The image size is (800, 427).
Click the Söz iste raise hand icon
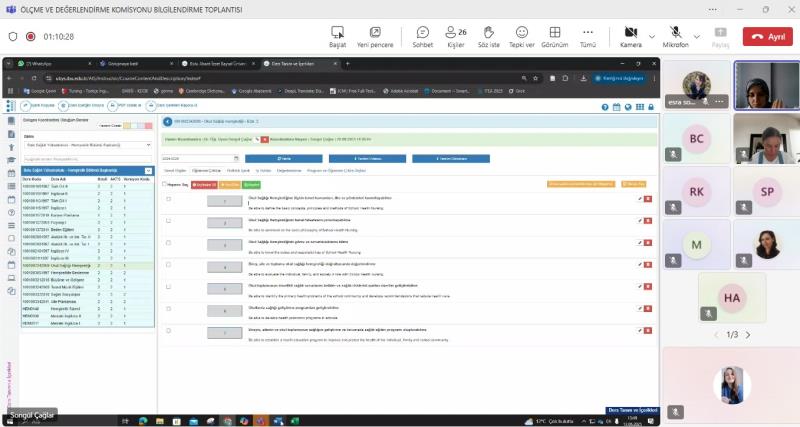coord(488,32)
